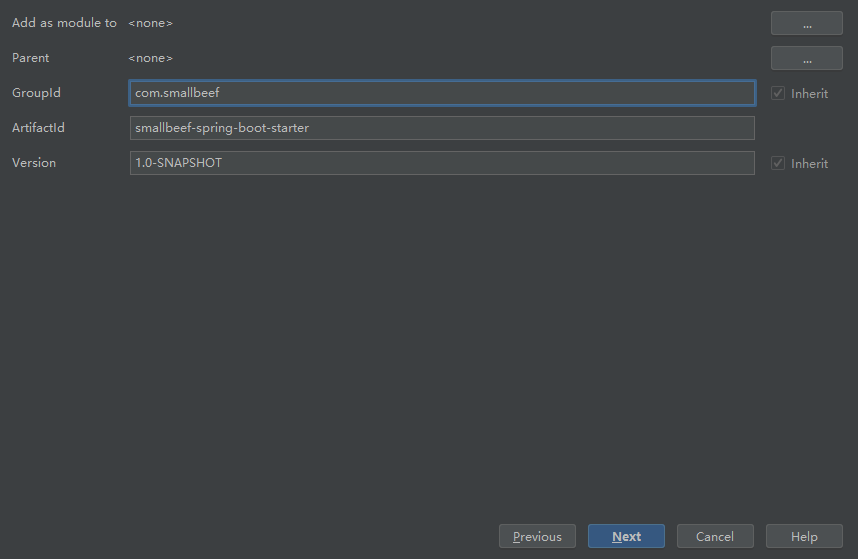Click the GroupId label
The height and width of the screenshot is (559, 858).
click(36, 93)
